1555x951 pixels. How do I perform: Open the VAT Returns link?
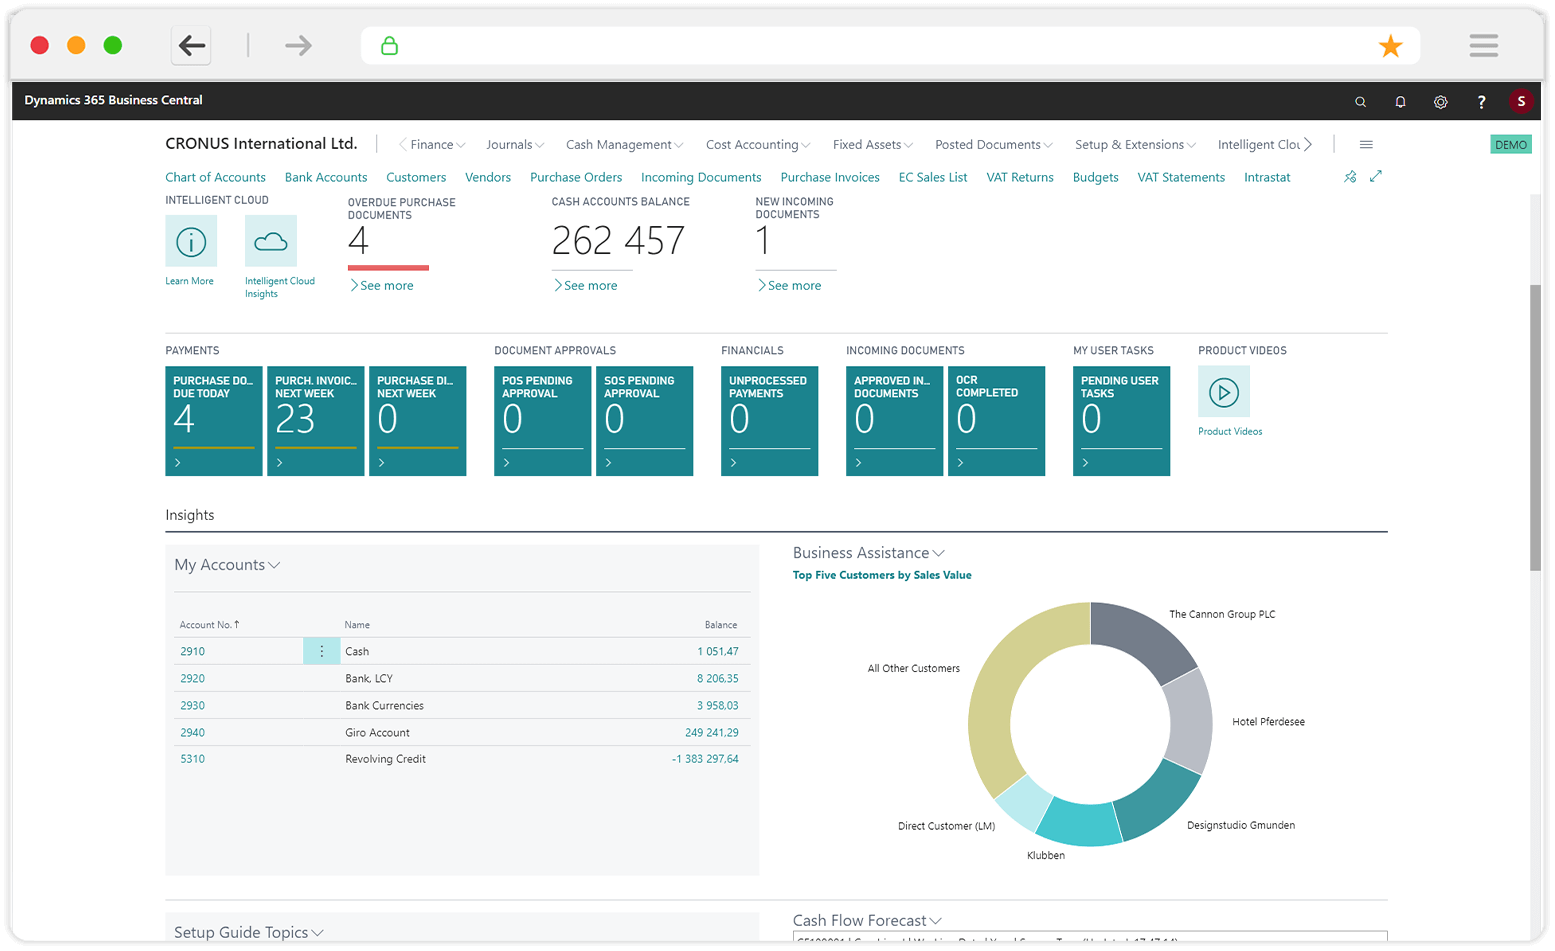(1020, 177)
